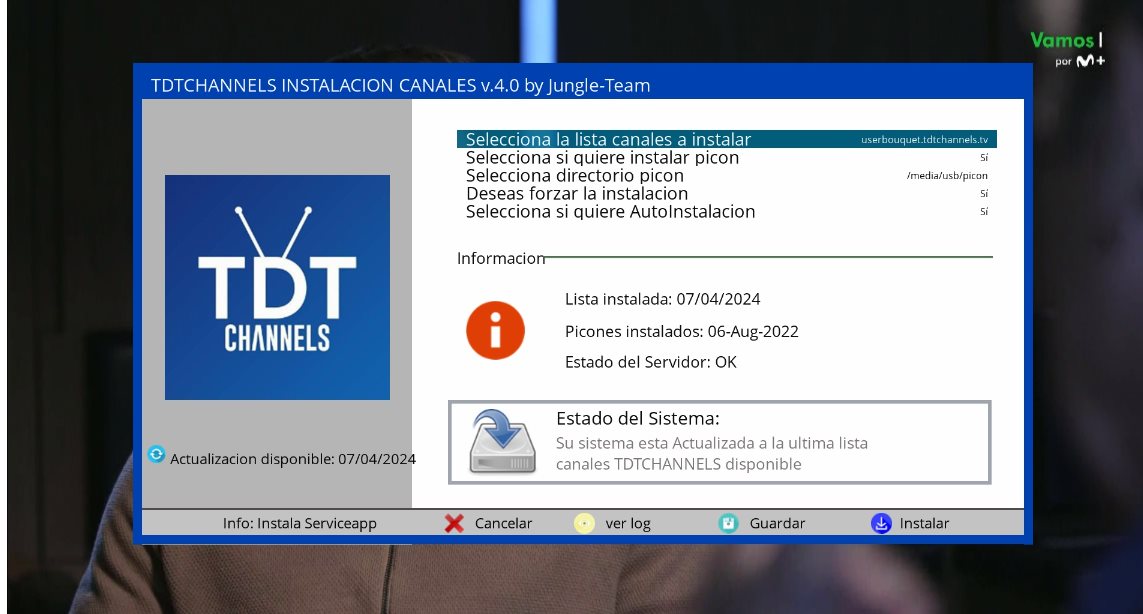The width and height of the screenshot is (1143, 614).
Task: Toggle the AutoInstalacion Sí value
Action: point(983,212)
